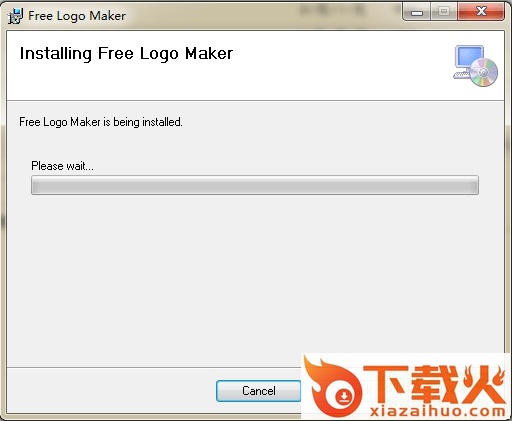
Task: Click the installation progress bar
Action: [255, 185]
